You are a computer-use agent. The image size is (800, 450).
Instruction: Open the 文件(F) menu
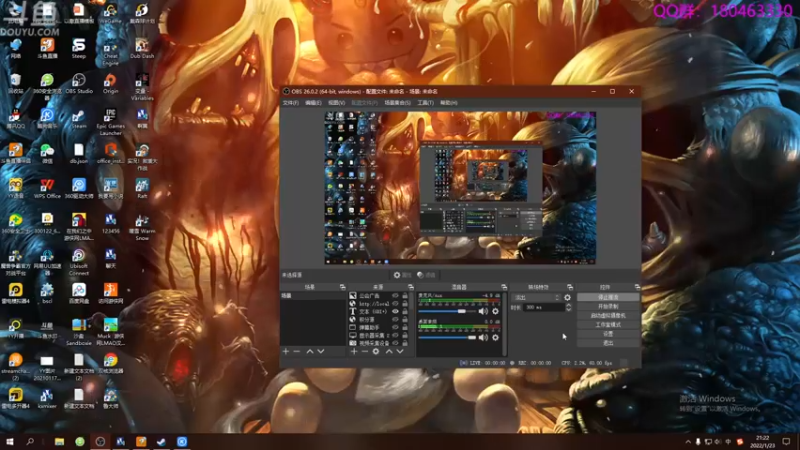[x=291, y=103]
